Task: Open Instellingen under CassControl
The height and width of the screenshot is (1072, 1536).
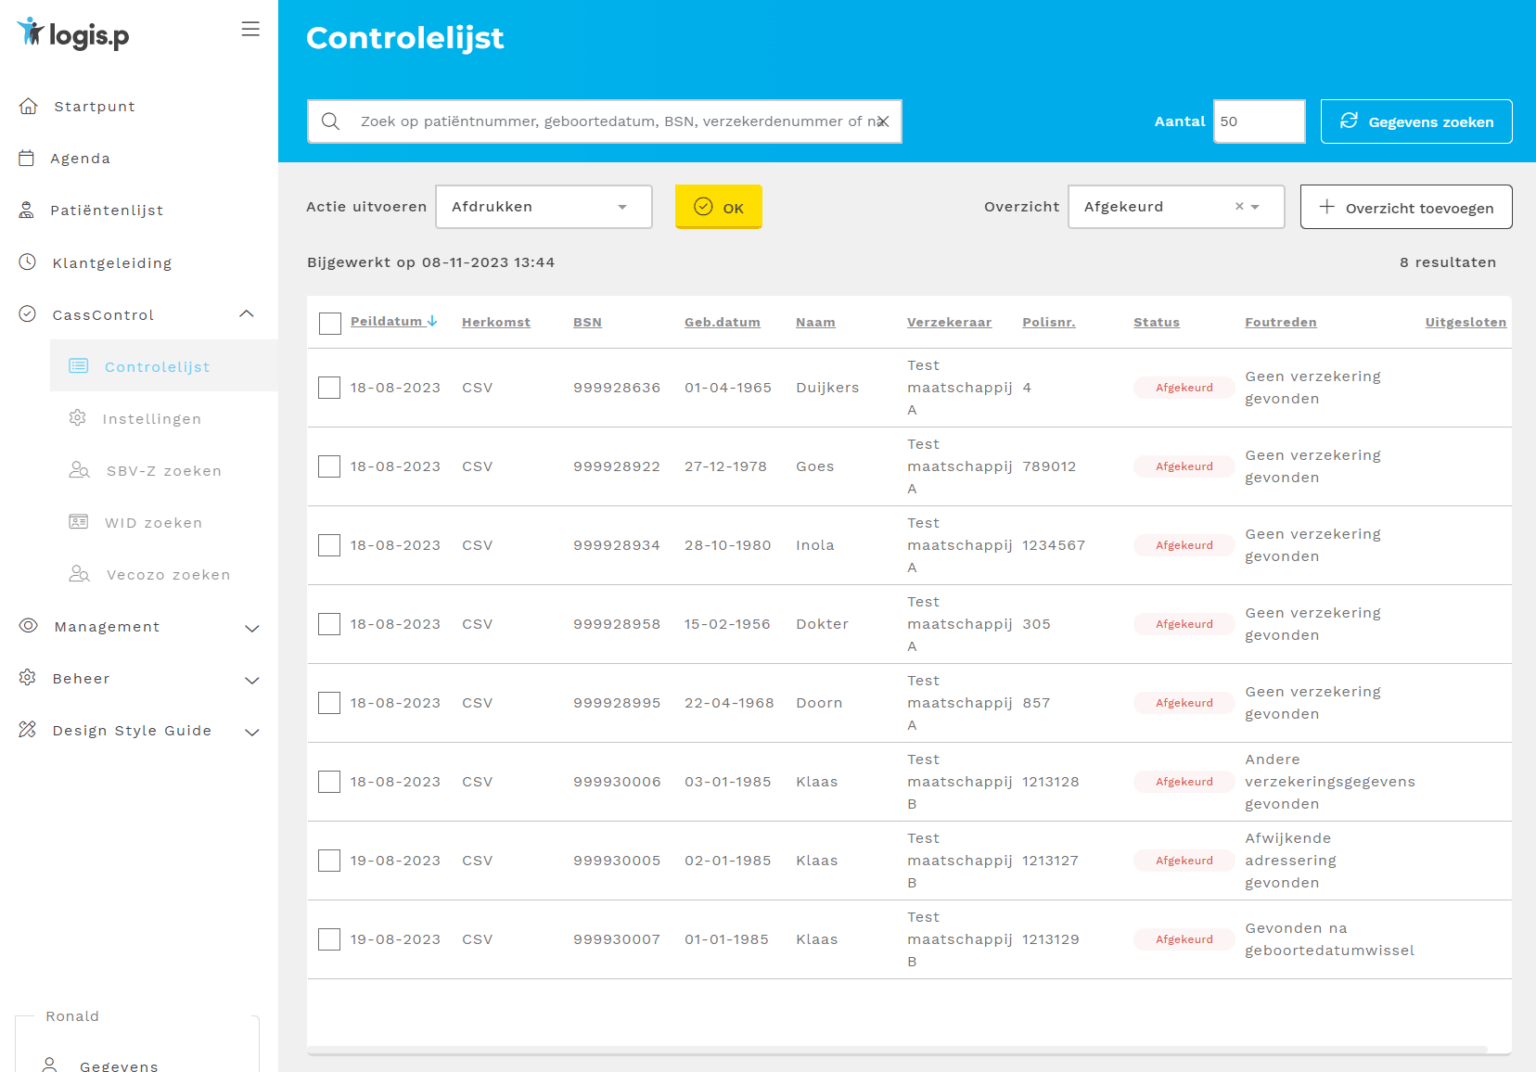Action: click(153, 418)
